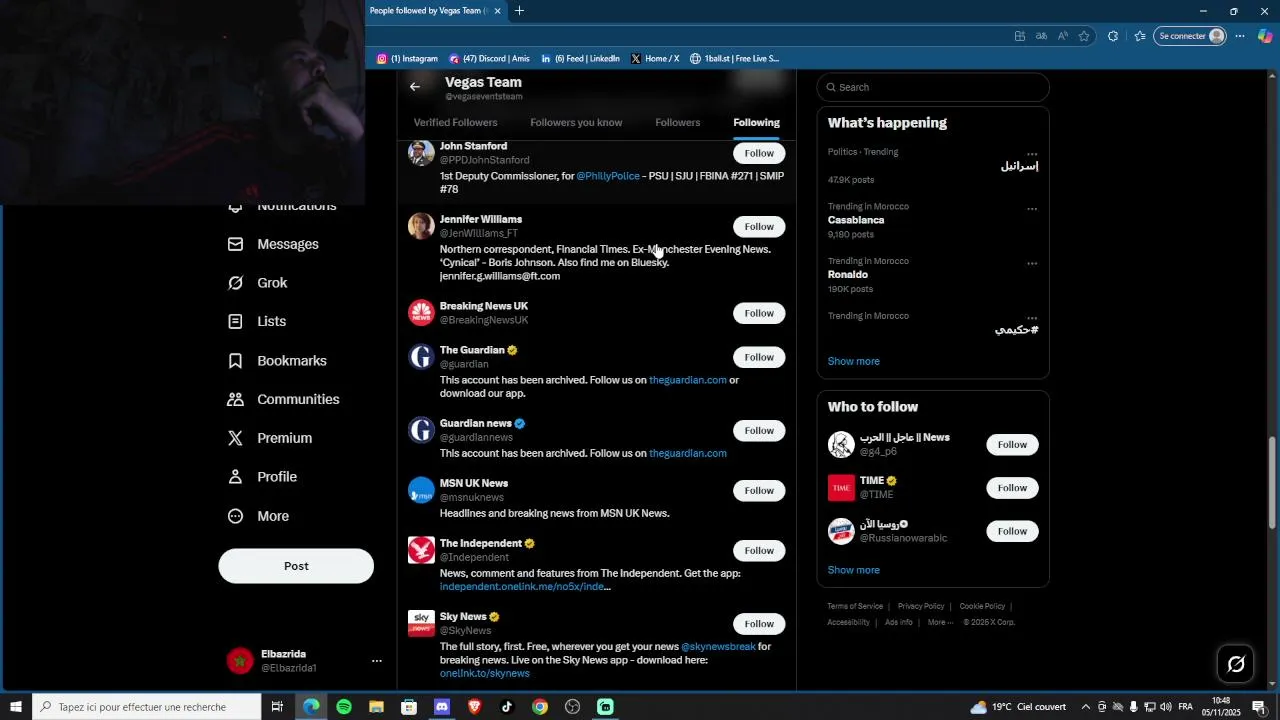Open Grok icon in sidebar
Image resolution: width=1280 pixels, height=720 pixels.
click(x=235, y=283)
